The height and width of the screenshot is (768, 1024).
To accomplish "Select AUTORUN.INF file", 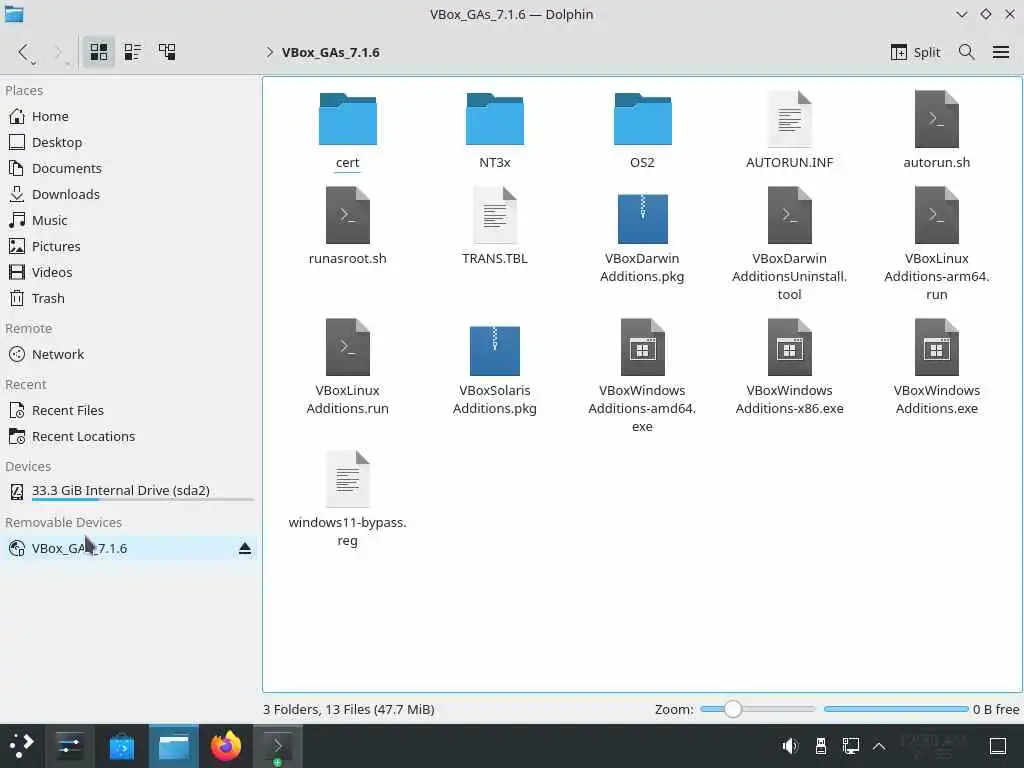I will pyautogui.click(x=790, y=131).
